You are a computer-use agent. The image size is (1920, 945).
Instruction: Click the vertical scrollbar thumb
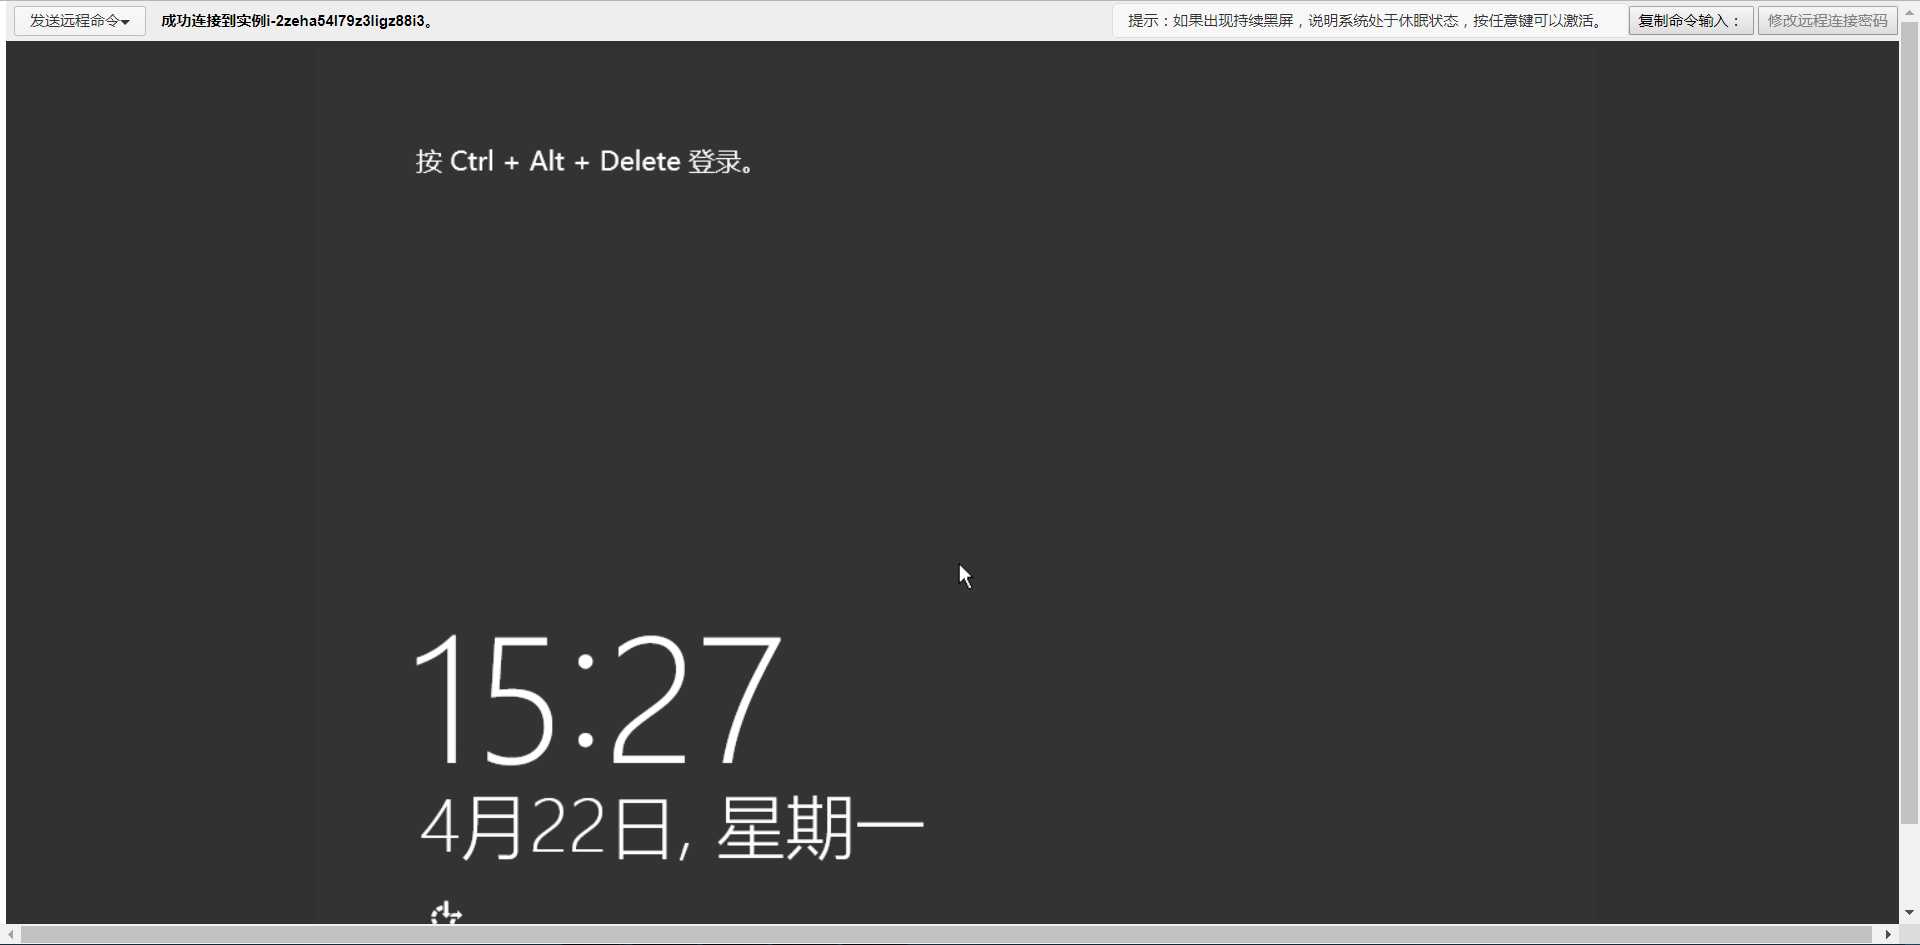click(1909, 423)
